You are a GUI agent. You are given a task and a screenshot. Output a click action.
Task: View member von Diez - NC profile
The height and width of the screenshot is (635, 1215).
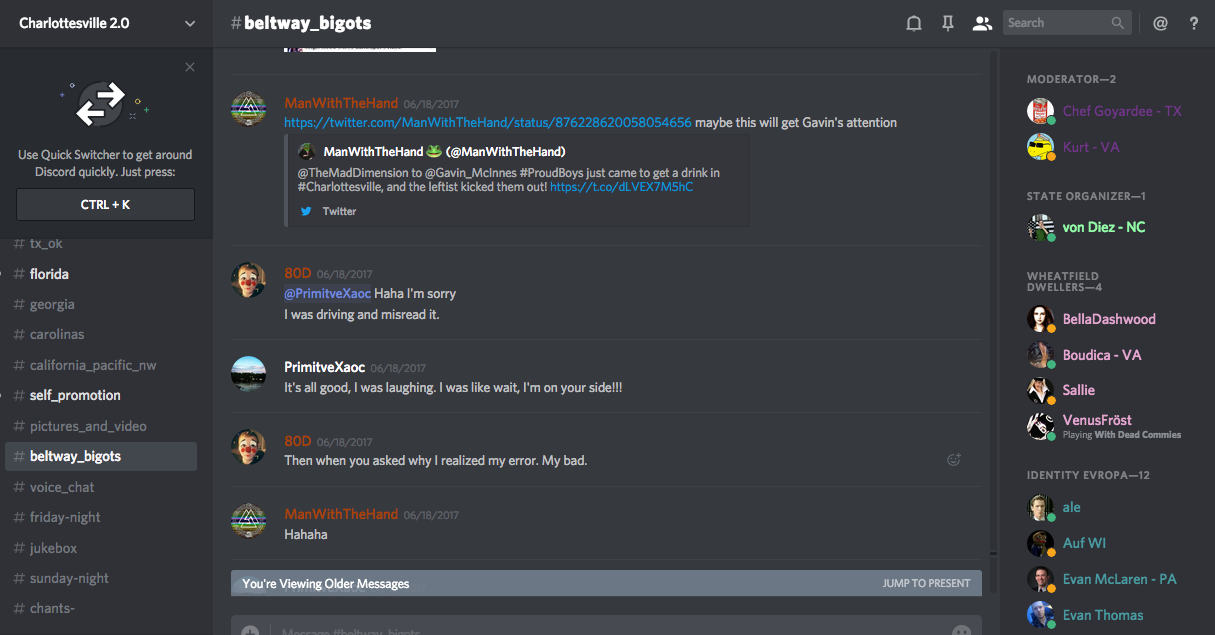click(x=1103, y=227)
